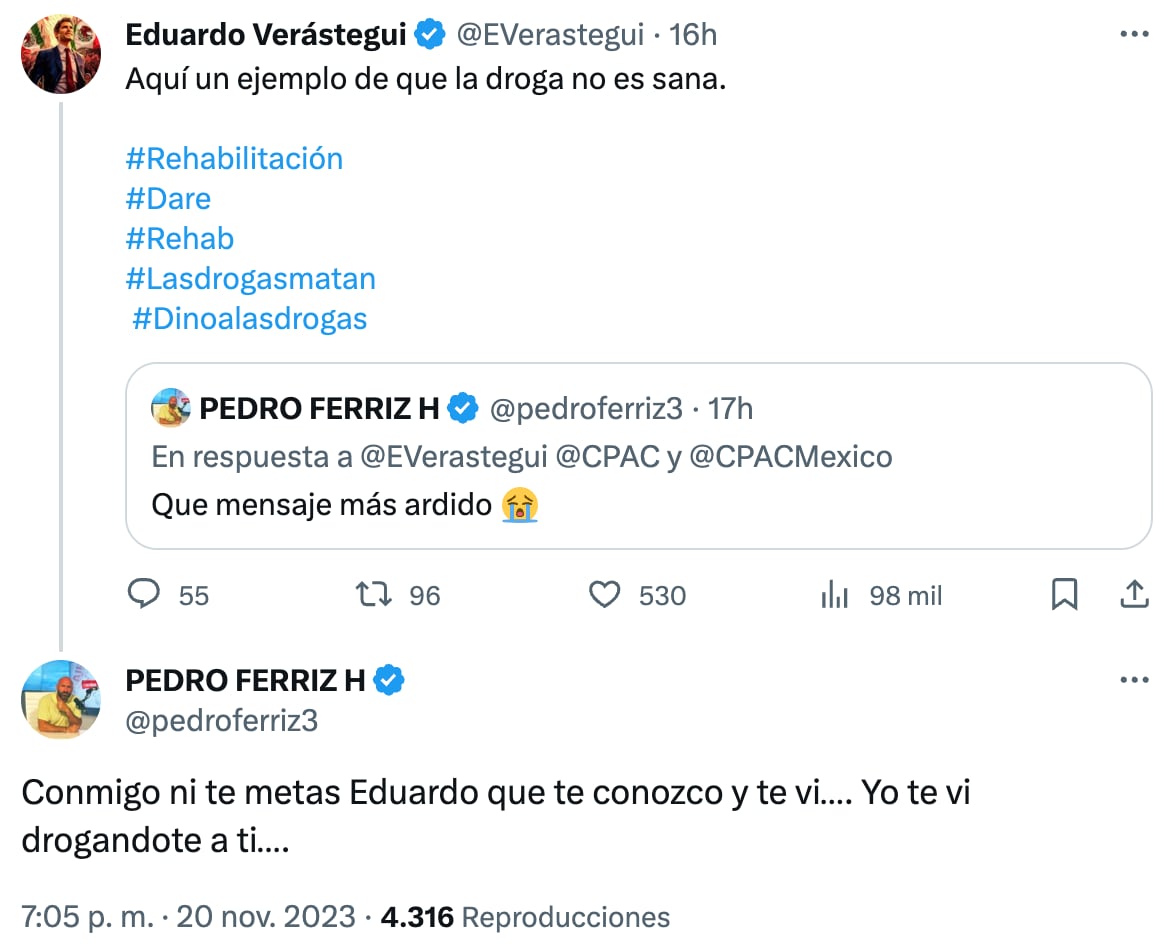This screenshot has width=1170, height=944.
Task: Open the #Rehabilitación hashtag
Action: point(234,159)
